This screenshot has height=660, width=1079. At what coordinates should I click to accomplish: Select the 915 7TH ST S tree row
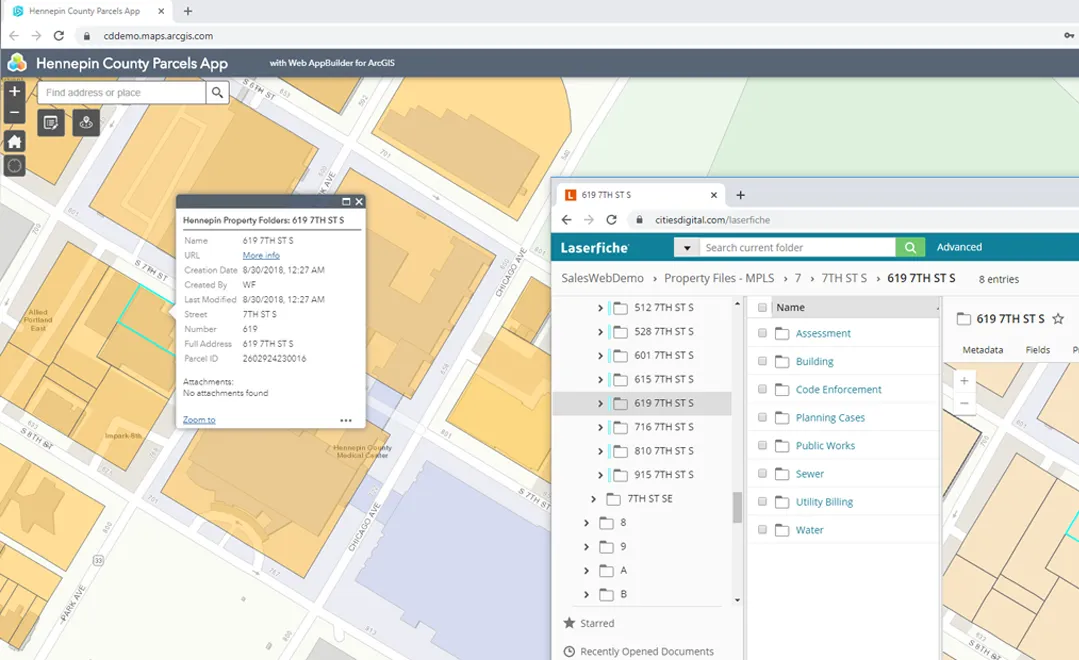tap(642, 475)
